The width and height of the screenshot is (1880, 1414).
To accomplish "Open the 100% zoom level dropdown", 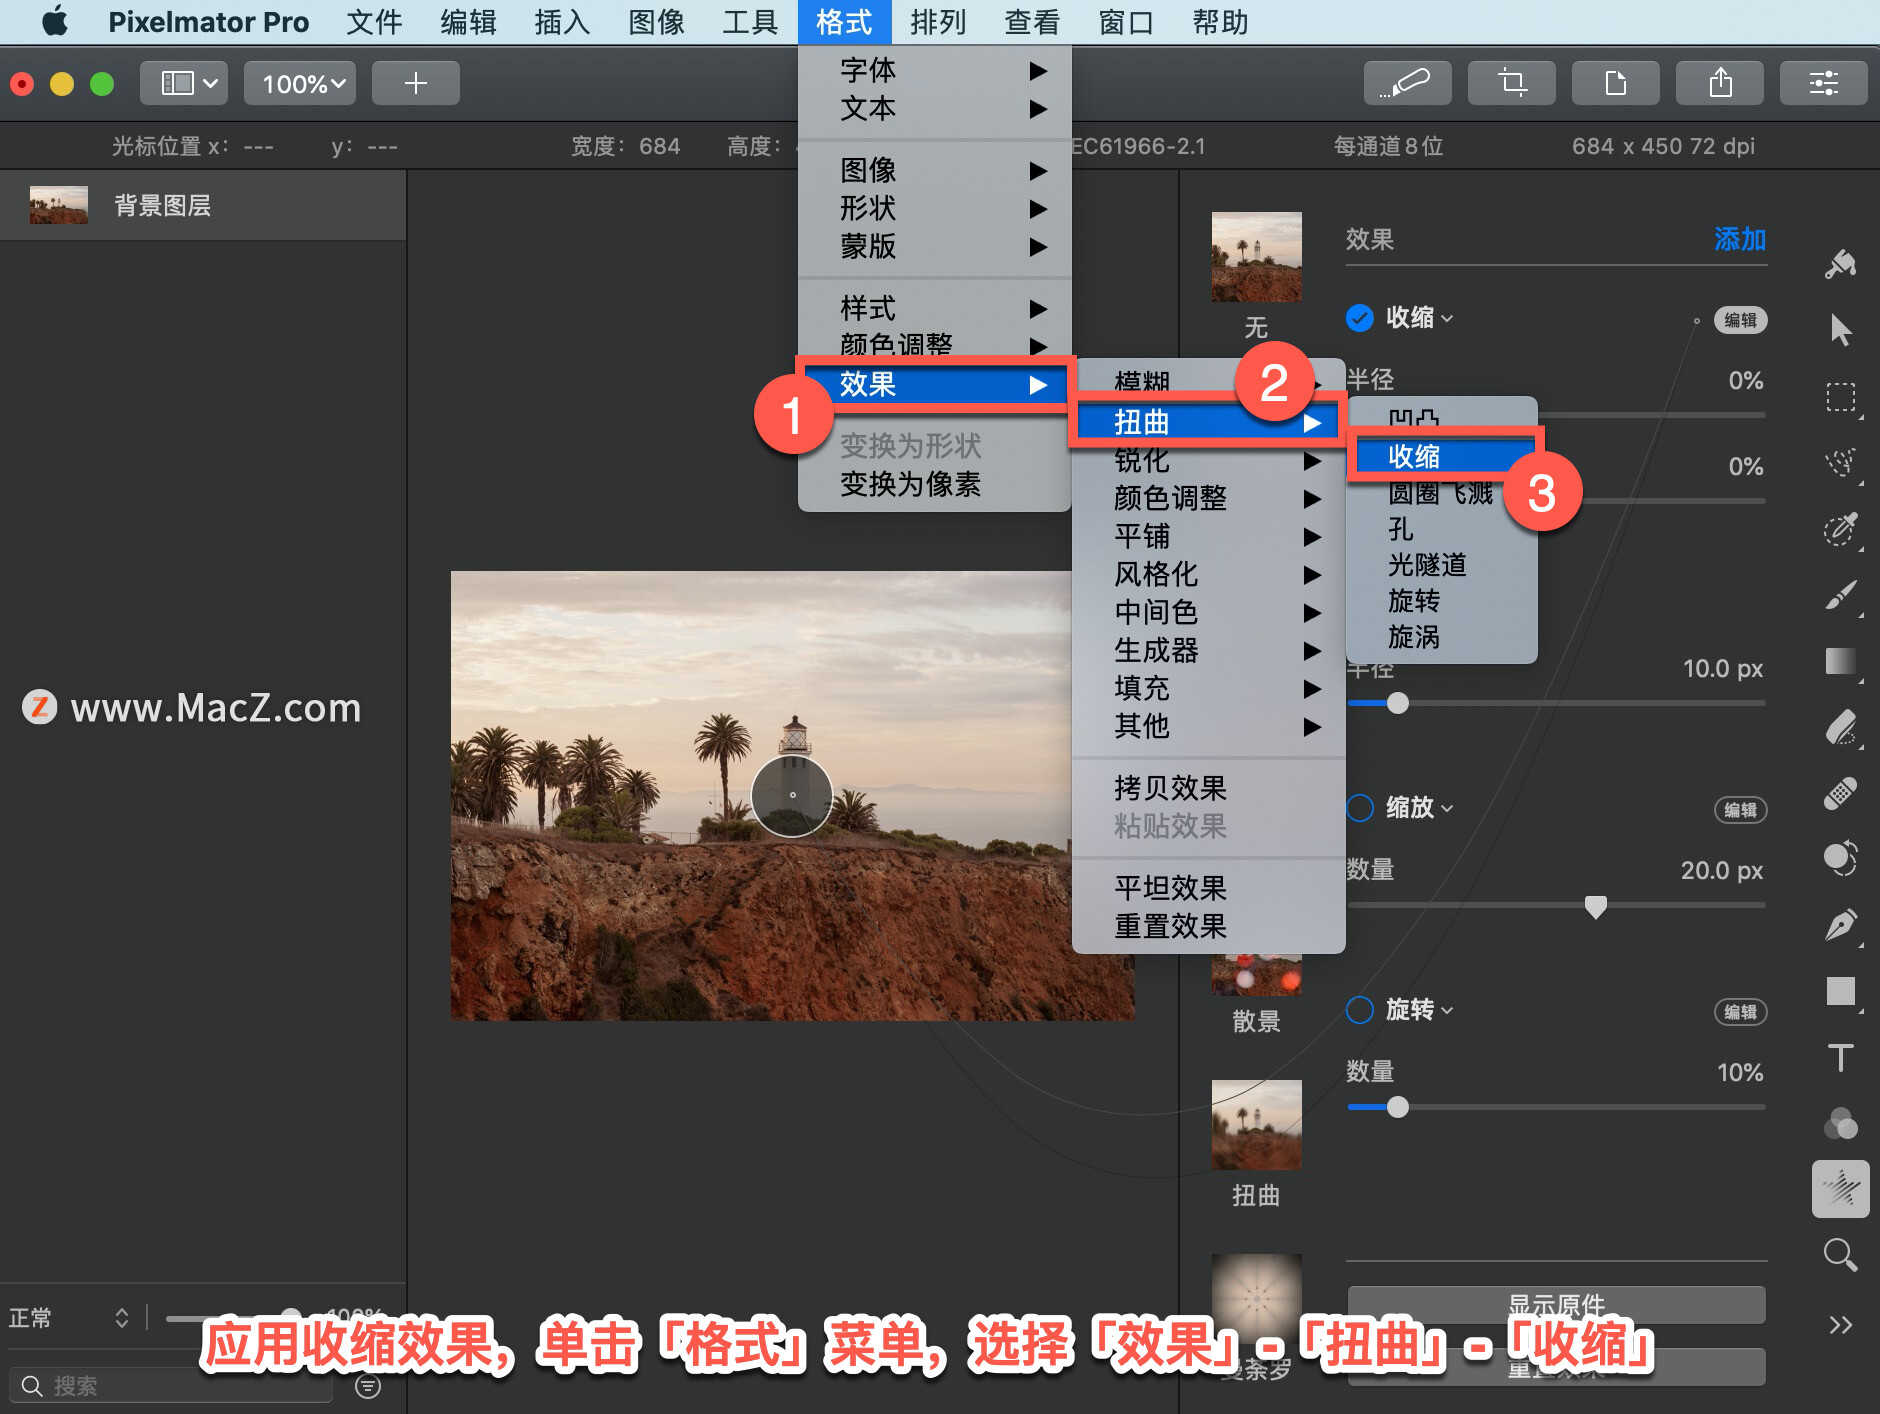I will pyautogui.click(x=300, y=83).
